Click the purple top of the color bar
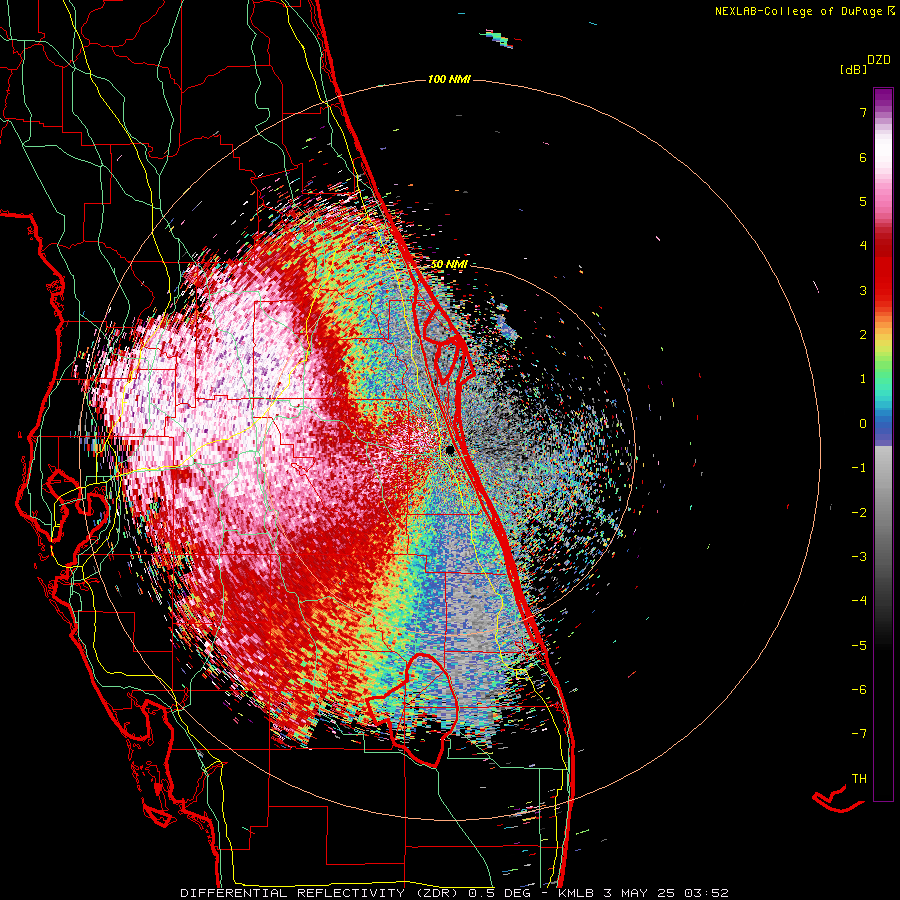The height and width of the screenshot is (900, 900). (x=883, y=98)
